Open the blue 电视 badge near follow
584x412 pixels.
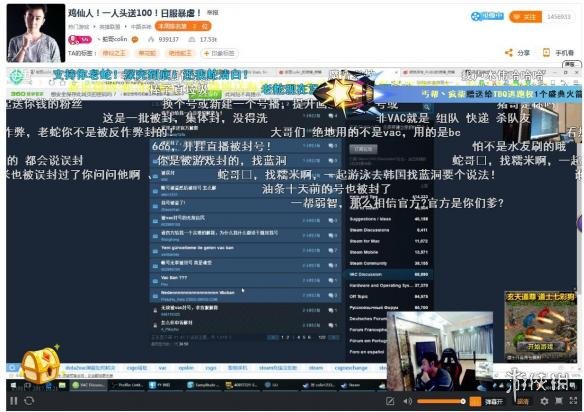click(x=487, y=16)
